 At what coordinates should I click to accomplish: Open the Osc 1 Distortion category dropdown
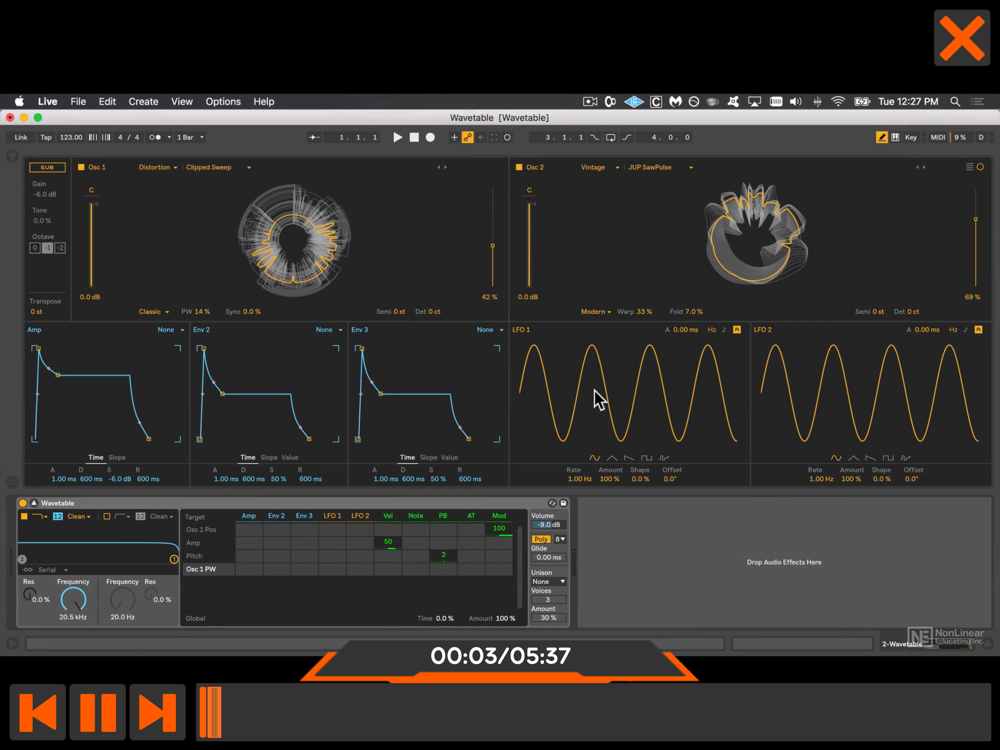click(x=158, y=167)
